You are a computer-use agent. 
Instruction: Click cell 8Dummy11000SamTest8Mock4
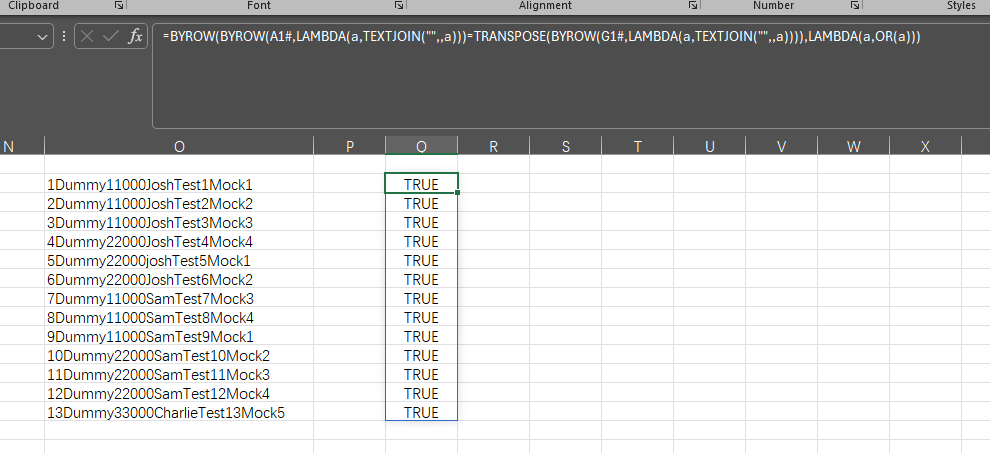tap(179, 317)
